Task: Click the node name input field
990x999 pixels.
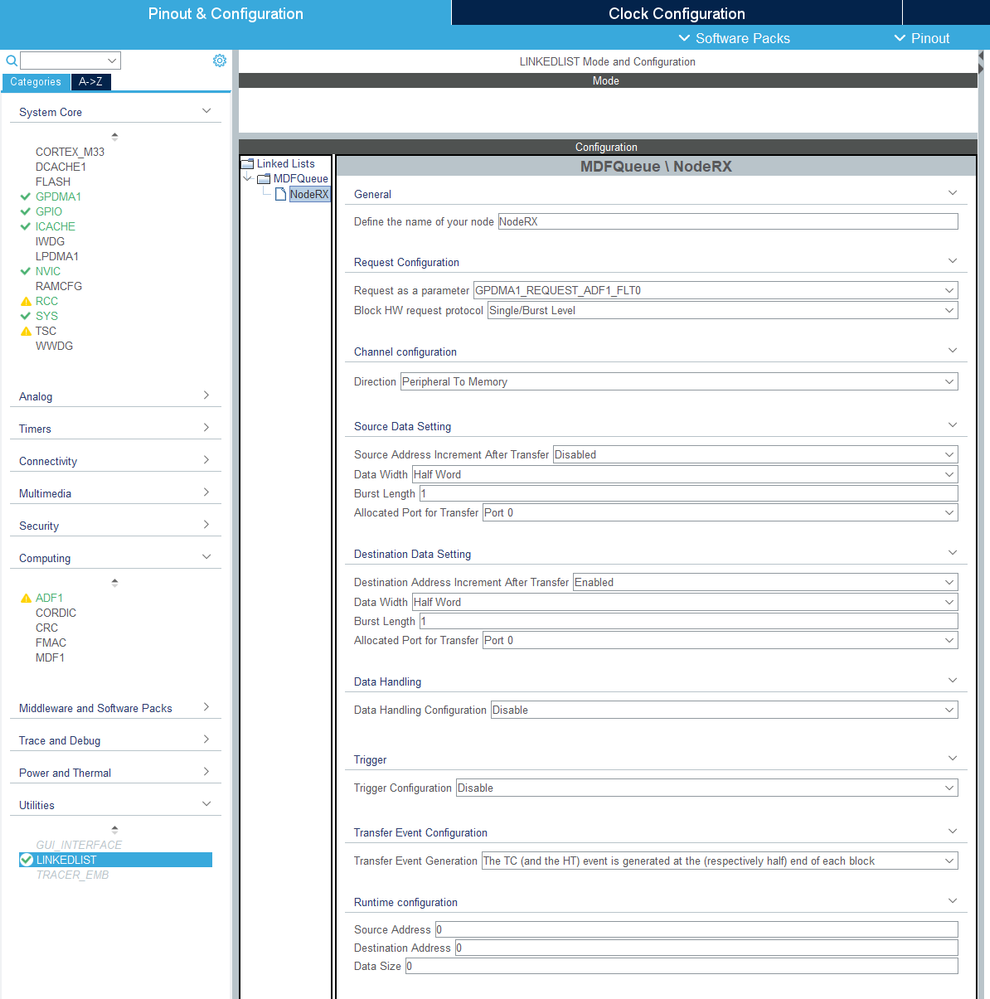Action: [x=728, y=222]
